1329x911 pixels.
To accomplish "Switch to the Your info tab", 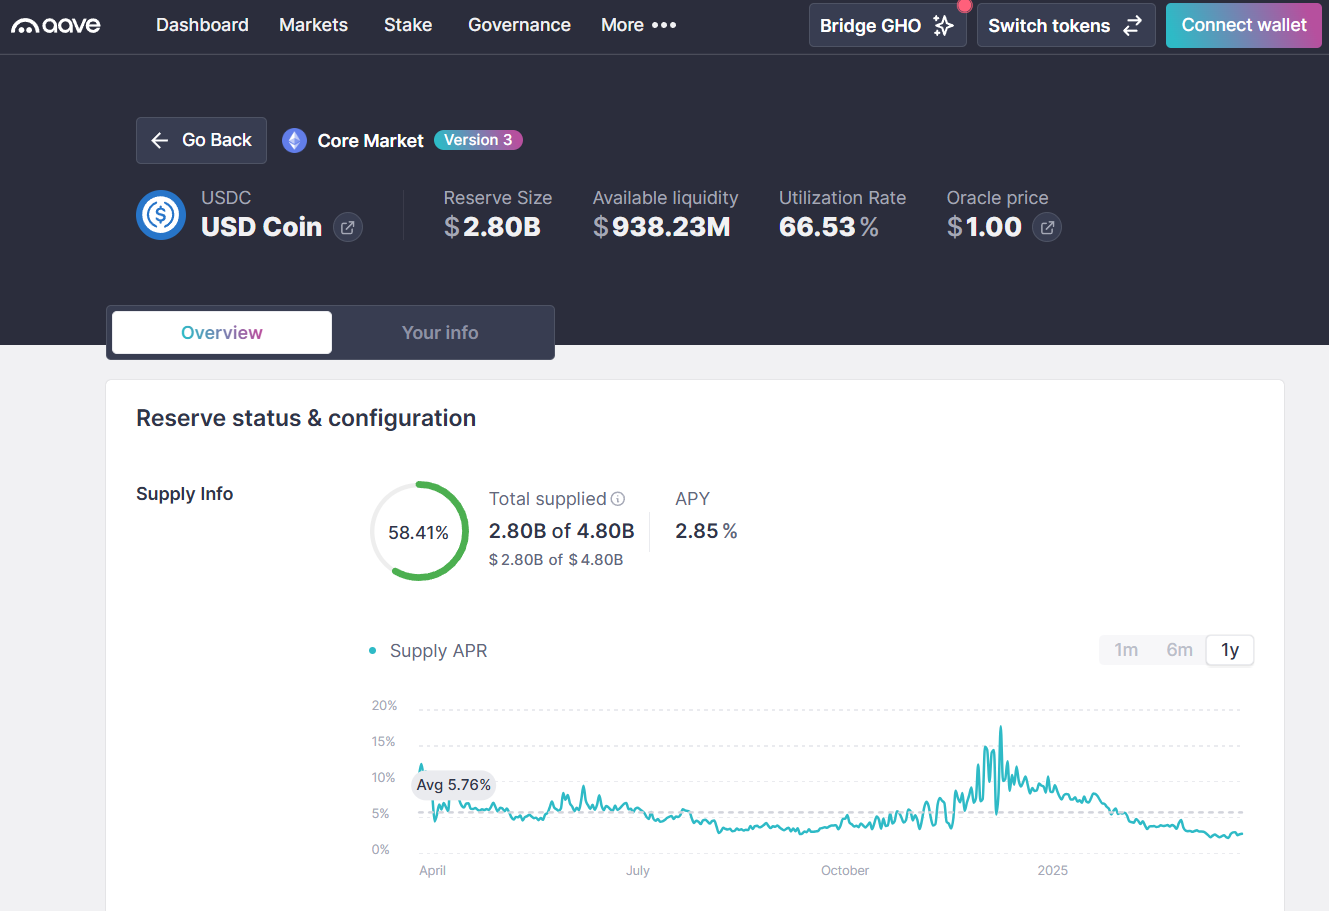I will coord(440,332).
